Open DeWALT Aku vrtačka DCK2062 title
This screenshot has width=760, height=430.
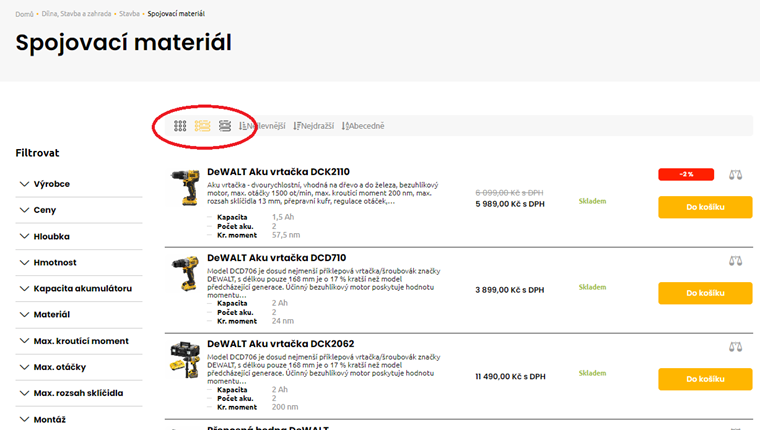[281, 344]
